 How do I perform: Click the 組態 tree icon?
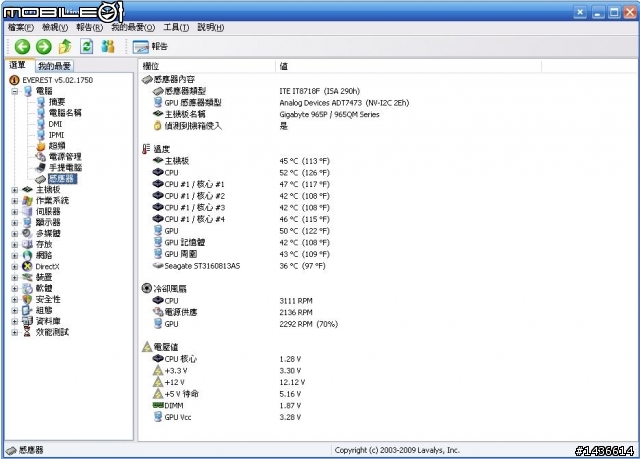tap(27, 310)
